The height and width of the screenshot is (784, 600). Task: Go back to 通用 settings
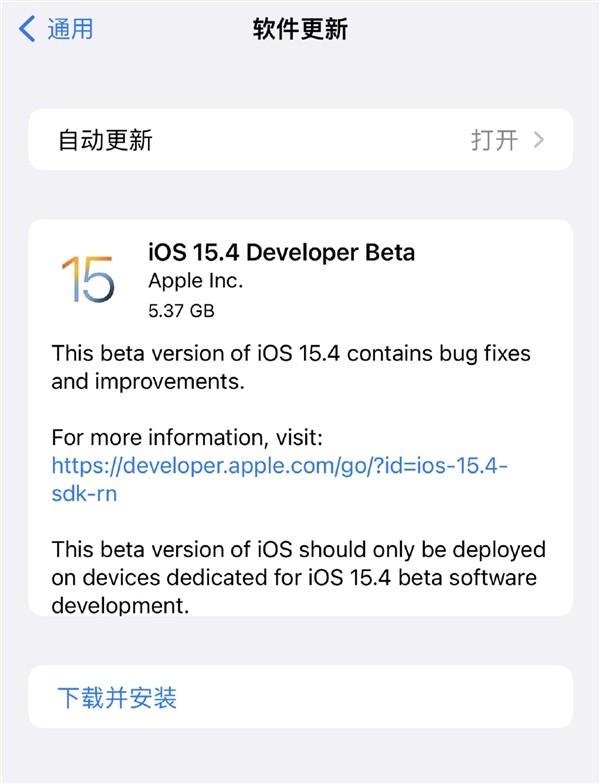[x=56, y=28]
